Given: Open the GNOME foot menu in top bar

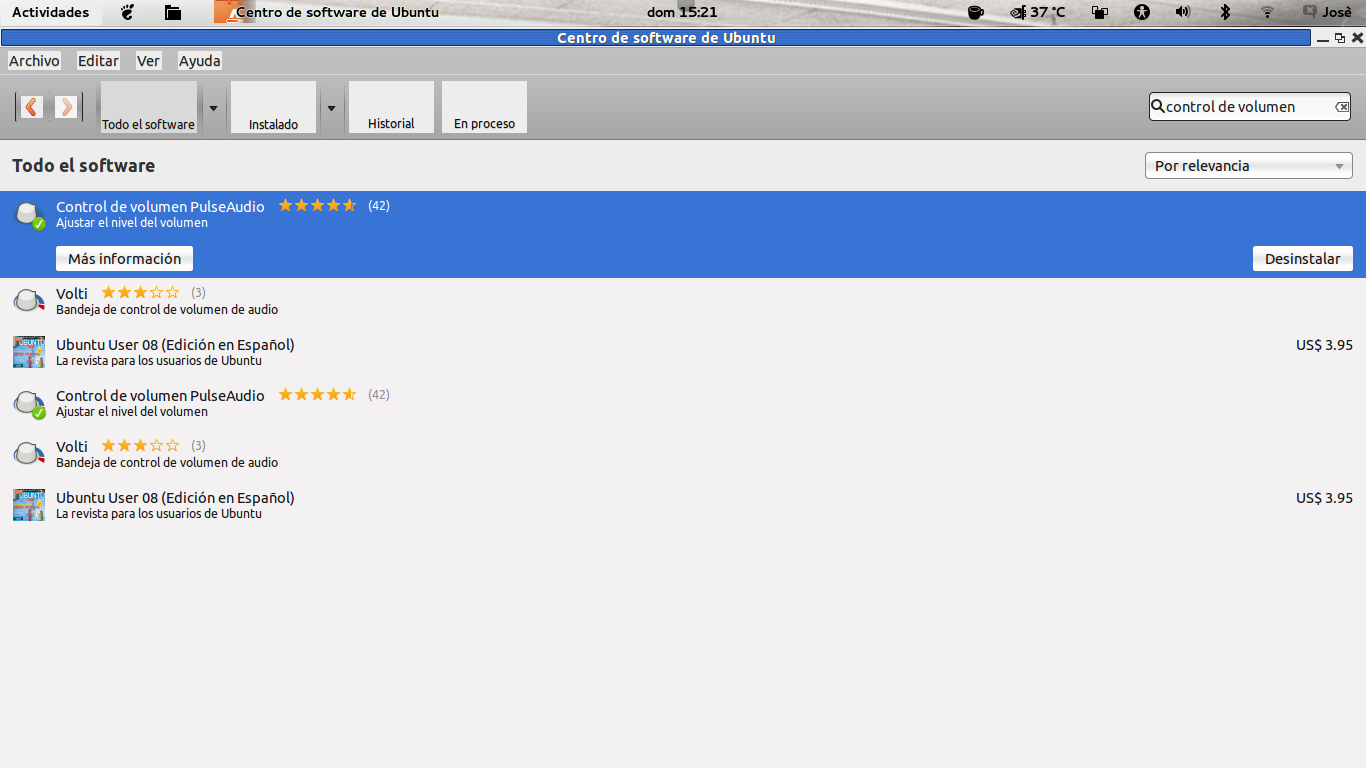Looking at the screenshot, I should [x=127, y=12].
